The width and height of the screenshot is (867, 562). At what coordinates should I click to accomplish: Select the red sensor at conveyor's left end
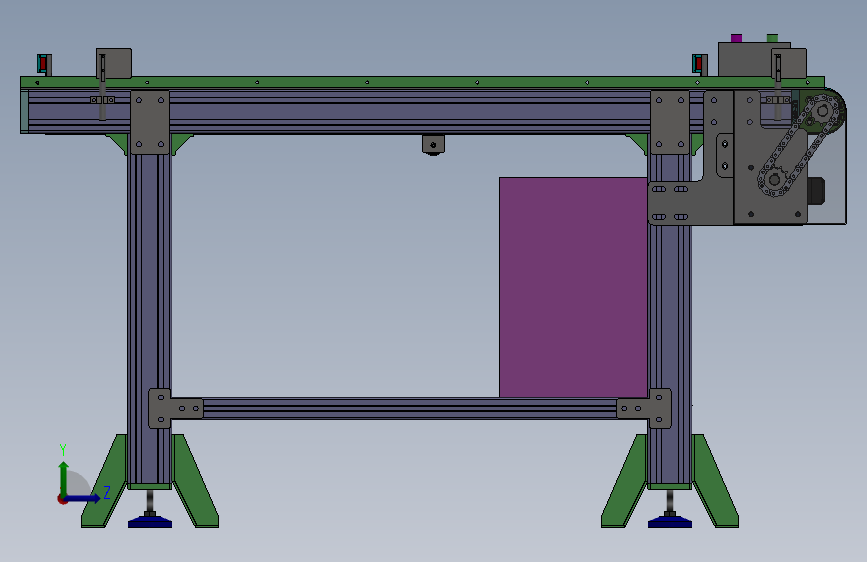pyautogui.click(x=43, y=64)
